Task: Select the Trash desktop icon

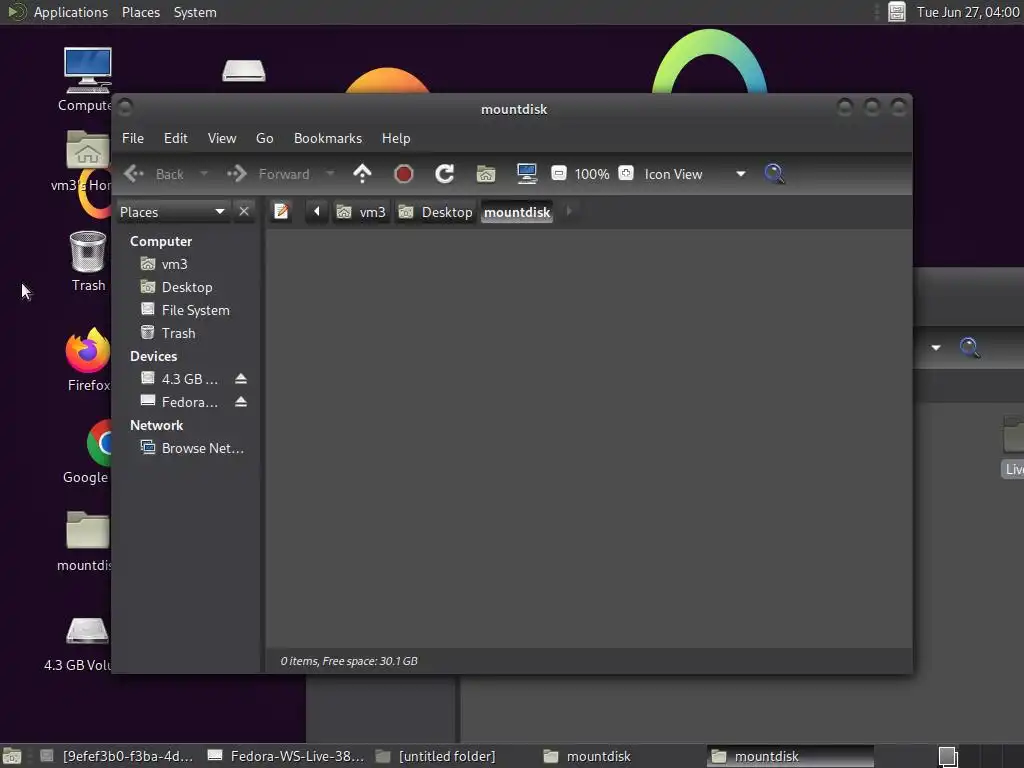Action: click(88, 261)
